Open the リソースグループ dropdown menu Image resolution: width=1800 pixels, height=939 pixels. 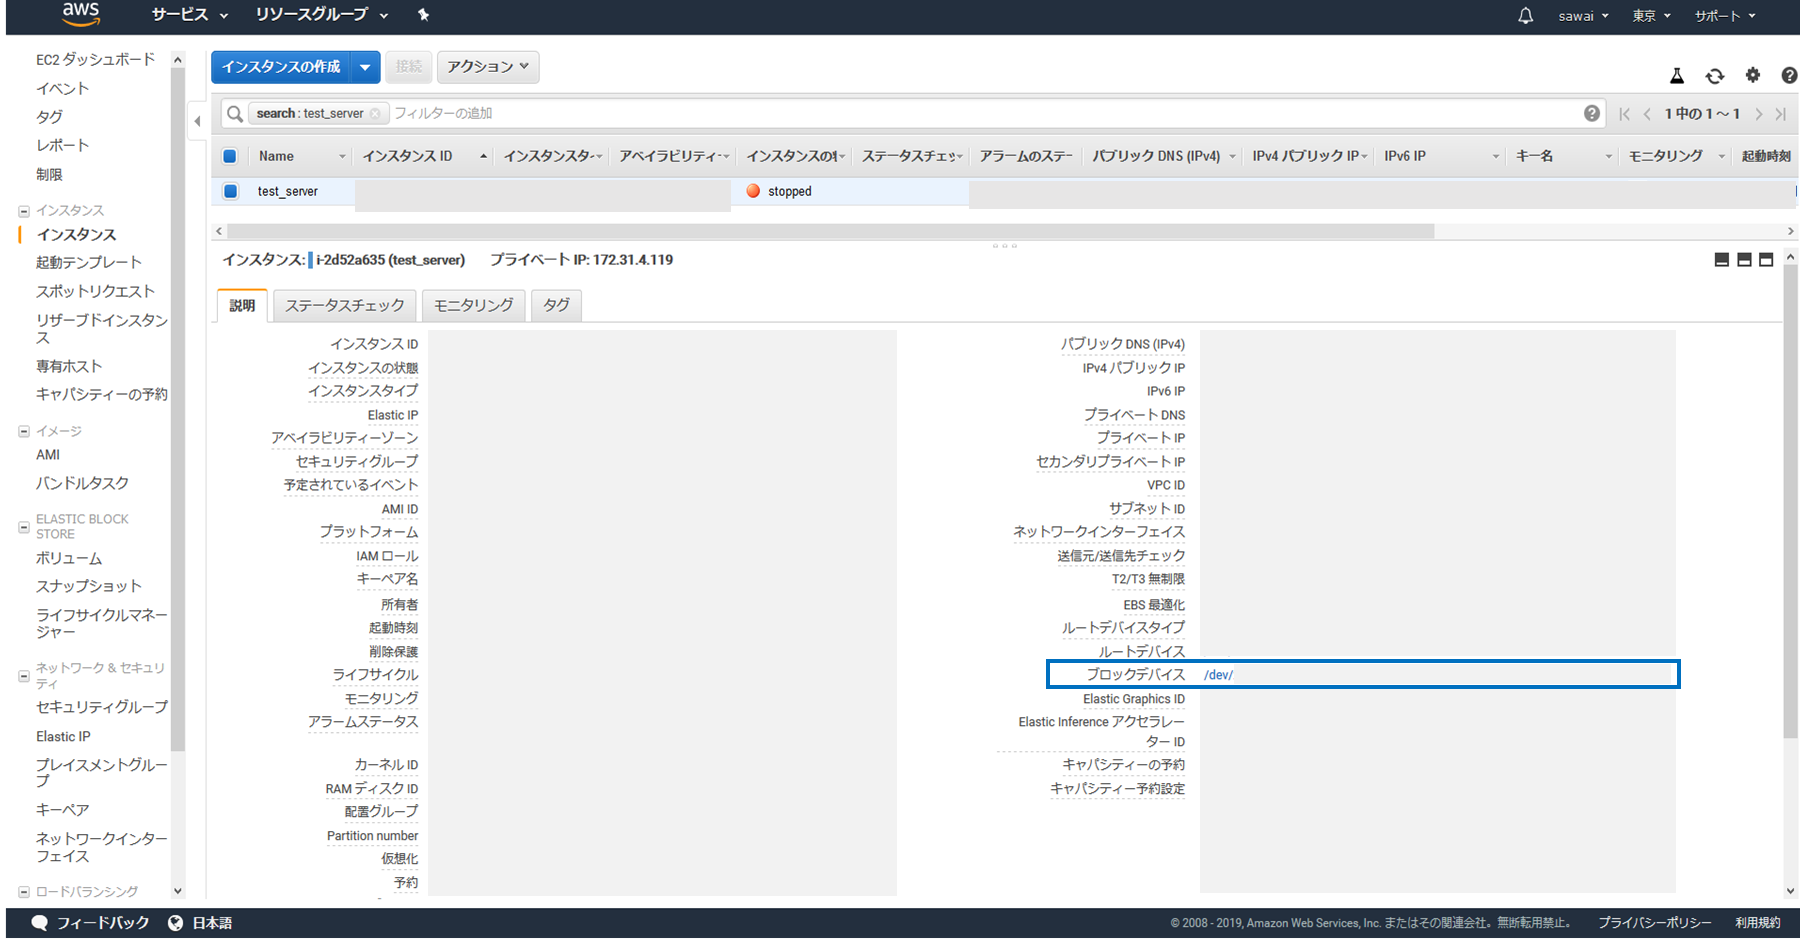coord(322,15)
